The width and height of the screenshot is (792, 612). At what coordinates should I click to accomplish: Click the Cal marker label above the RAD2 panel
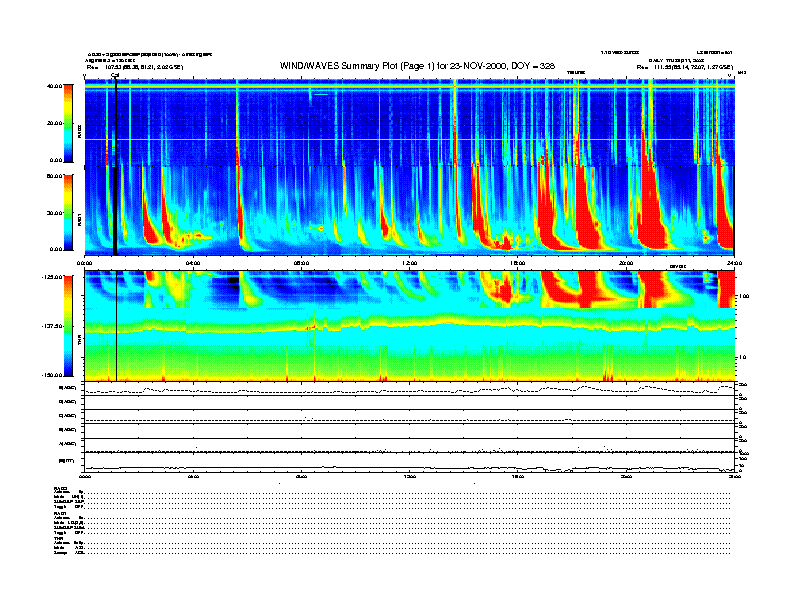click(x=115, y=76)
